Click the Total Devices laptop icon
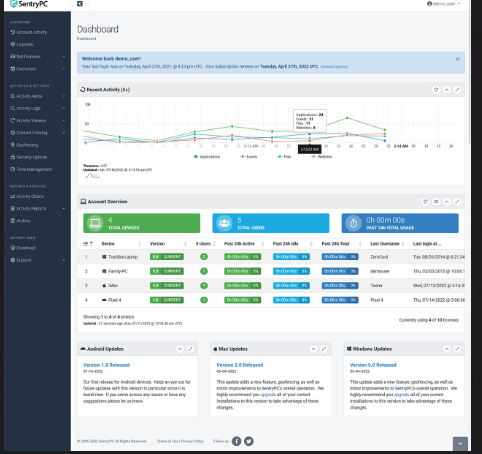The image size is (482, 454). pyautogui.click(x=95, y=223)
